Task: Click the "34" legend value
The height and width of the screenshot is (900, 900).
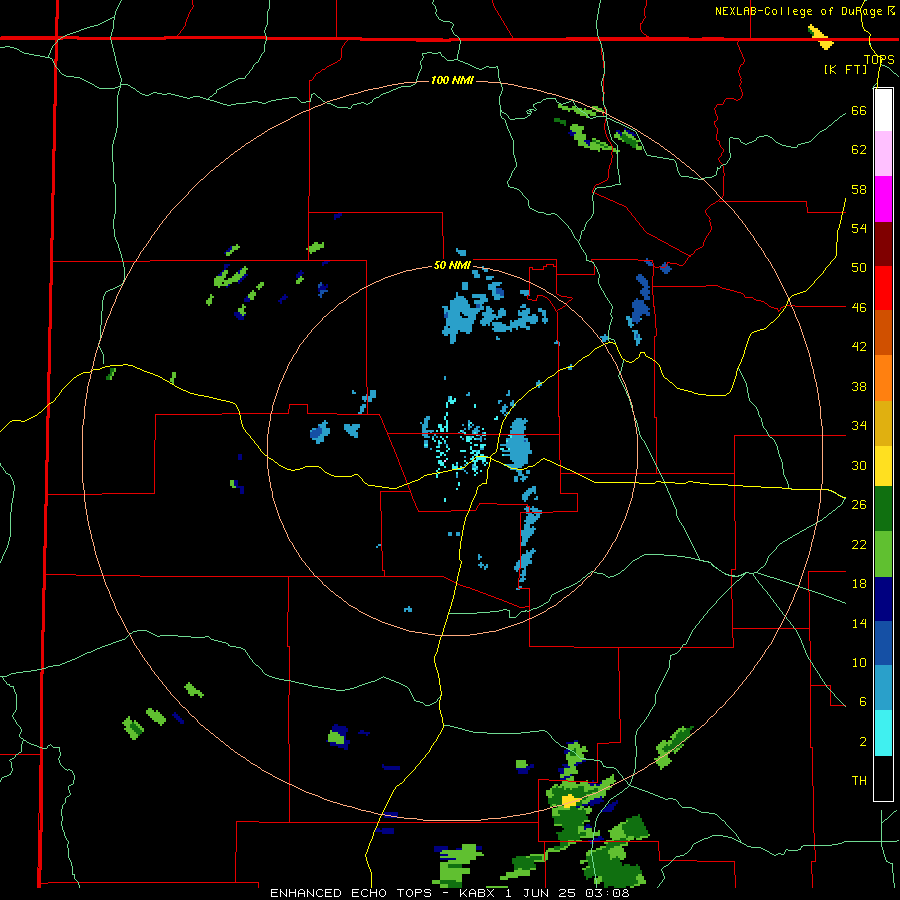Action: pyautogui.click(x=859, y=426)
